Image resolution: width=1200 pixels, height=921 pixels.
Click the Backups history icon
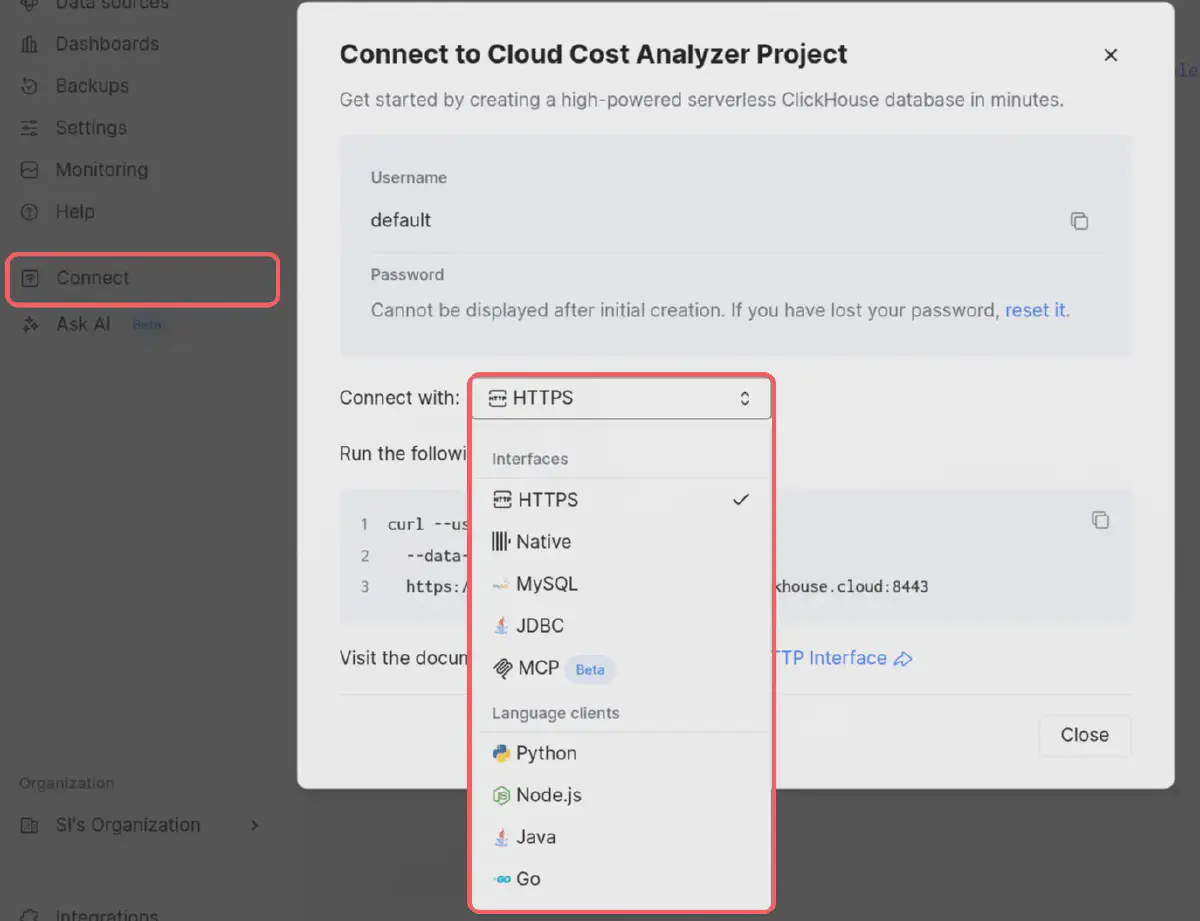pos(30,86)
